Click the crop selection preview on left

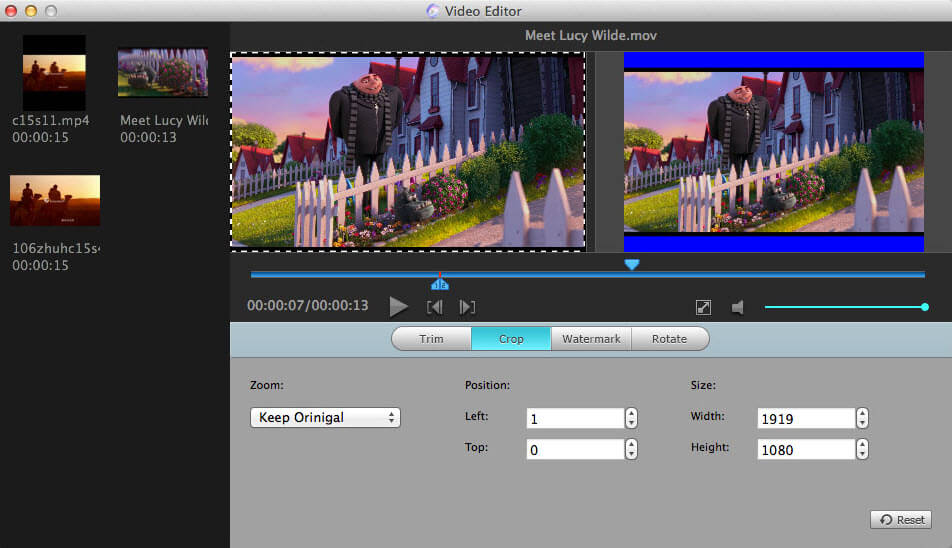point(408,152)
